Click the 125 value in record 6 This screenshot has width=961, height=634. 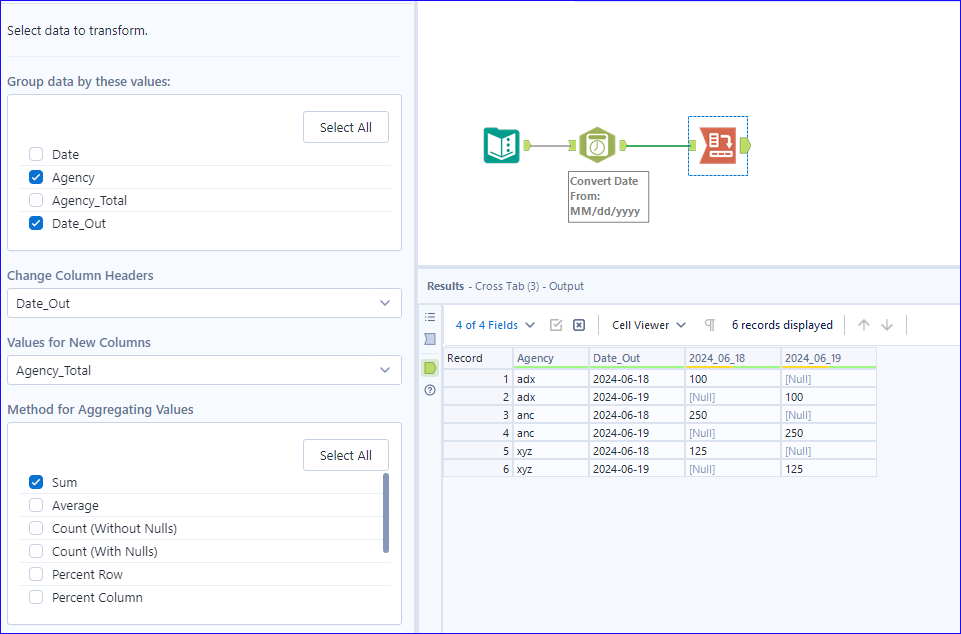pos(829,469)
